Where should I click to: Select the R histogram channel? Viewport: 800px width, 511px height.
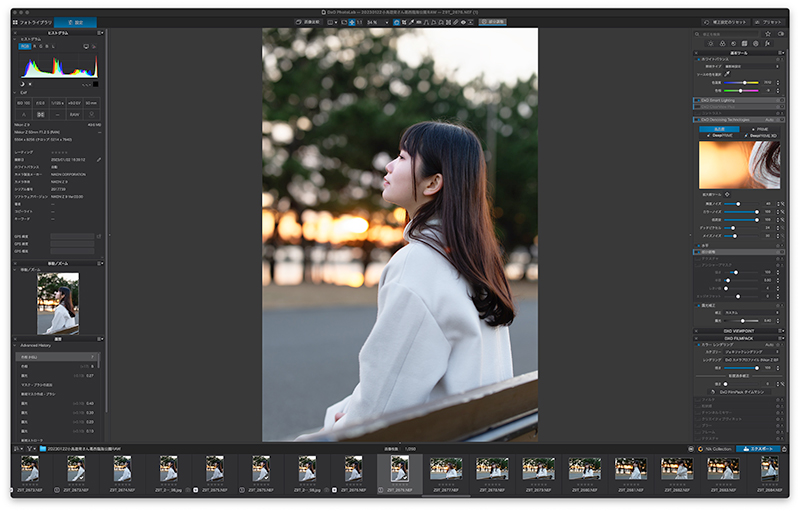(35, 46)
